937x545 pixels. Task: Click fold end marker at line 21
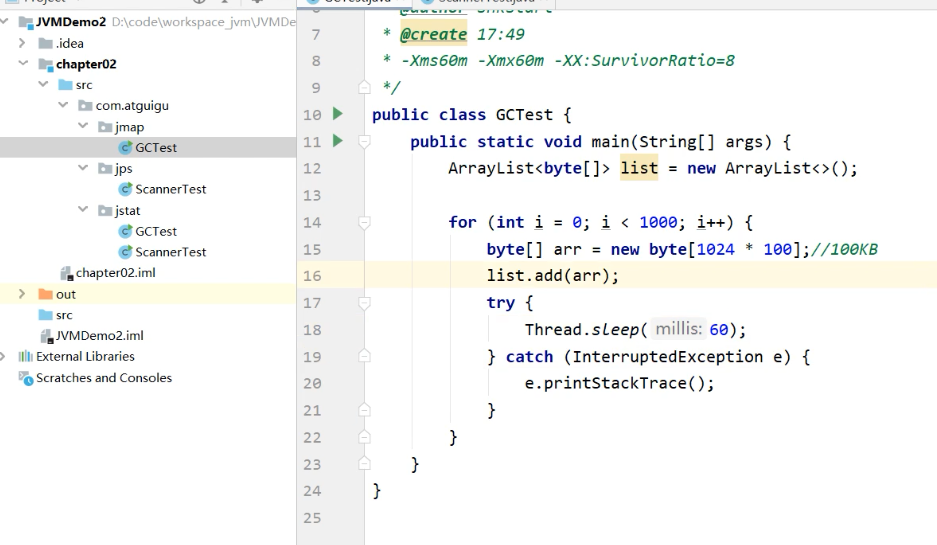click(364, 410)
